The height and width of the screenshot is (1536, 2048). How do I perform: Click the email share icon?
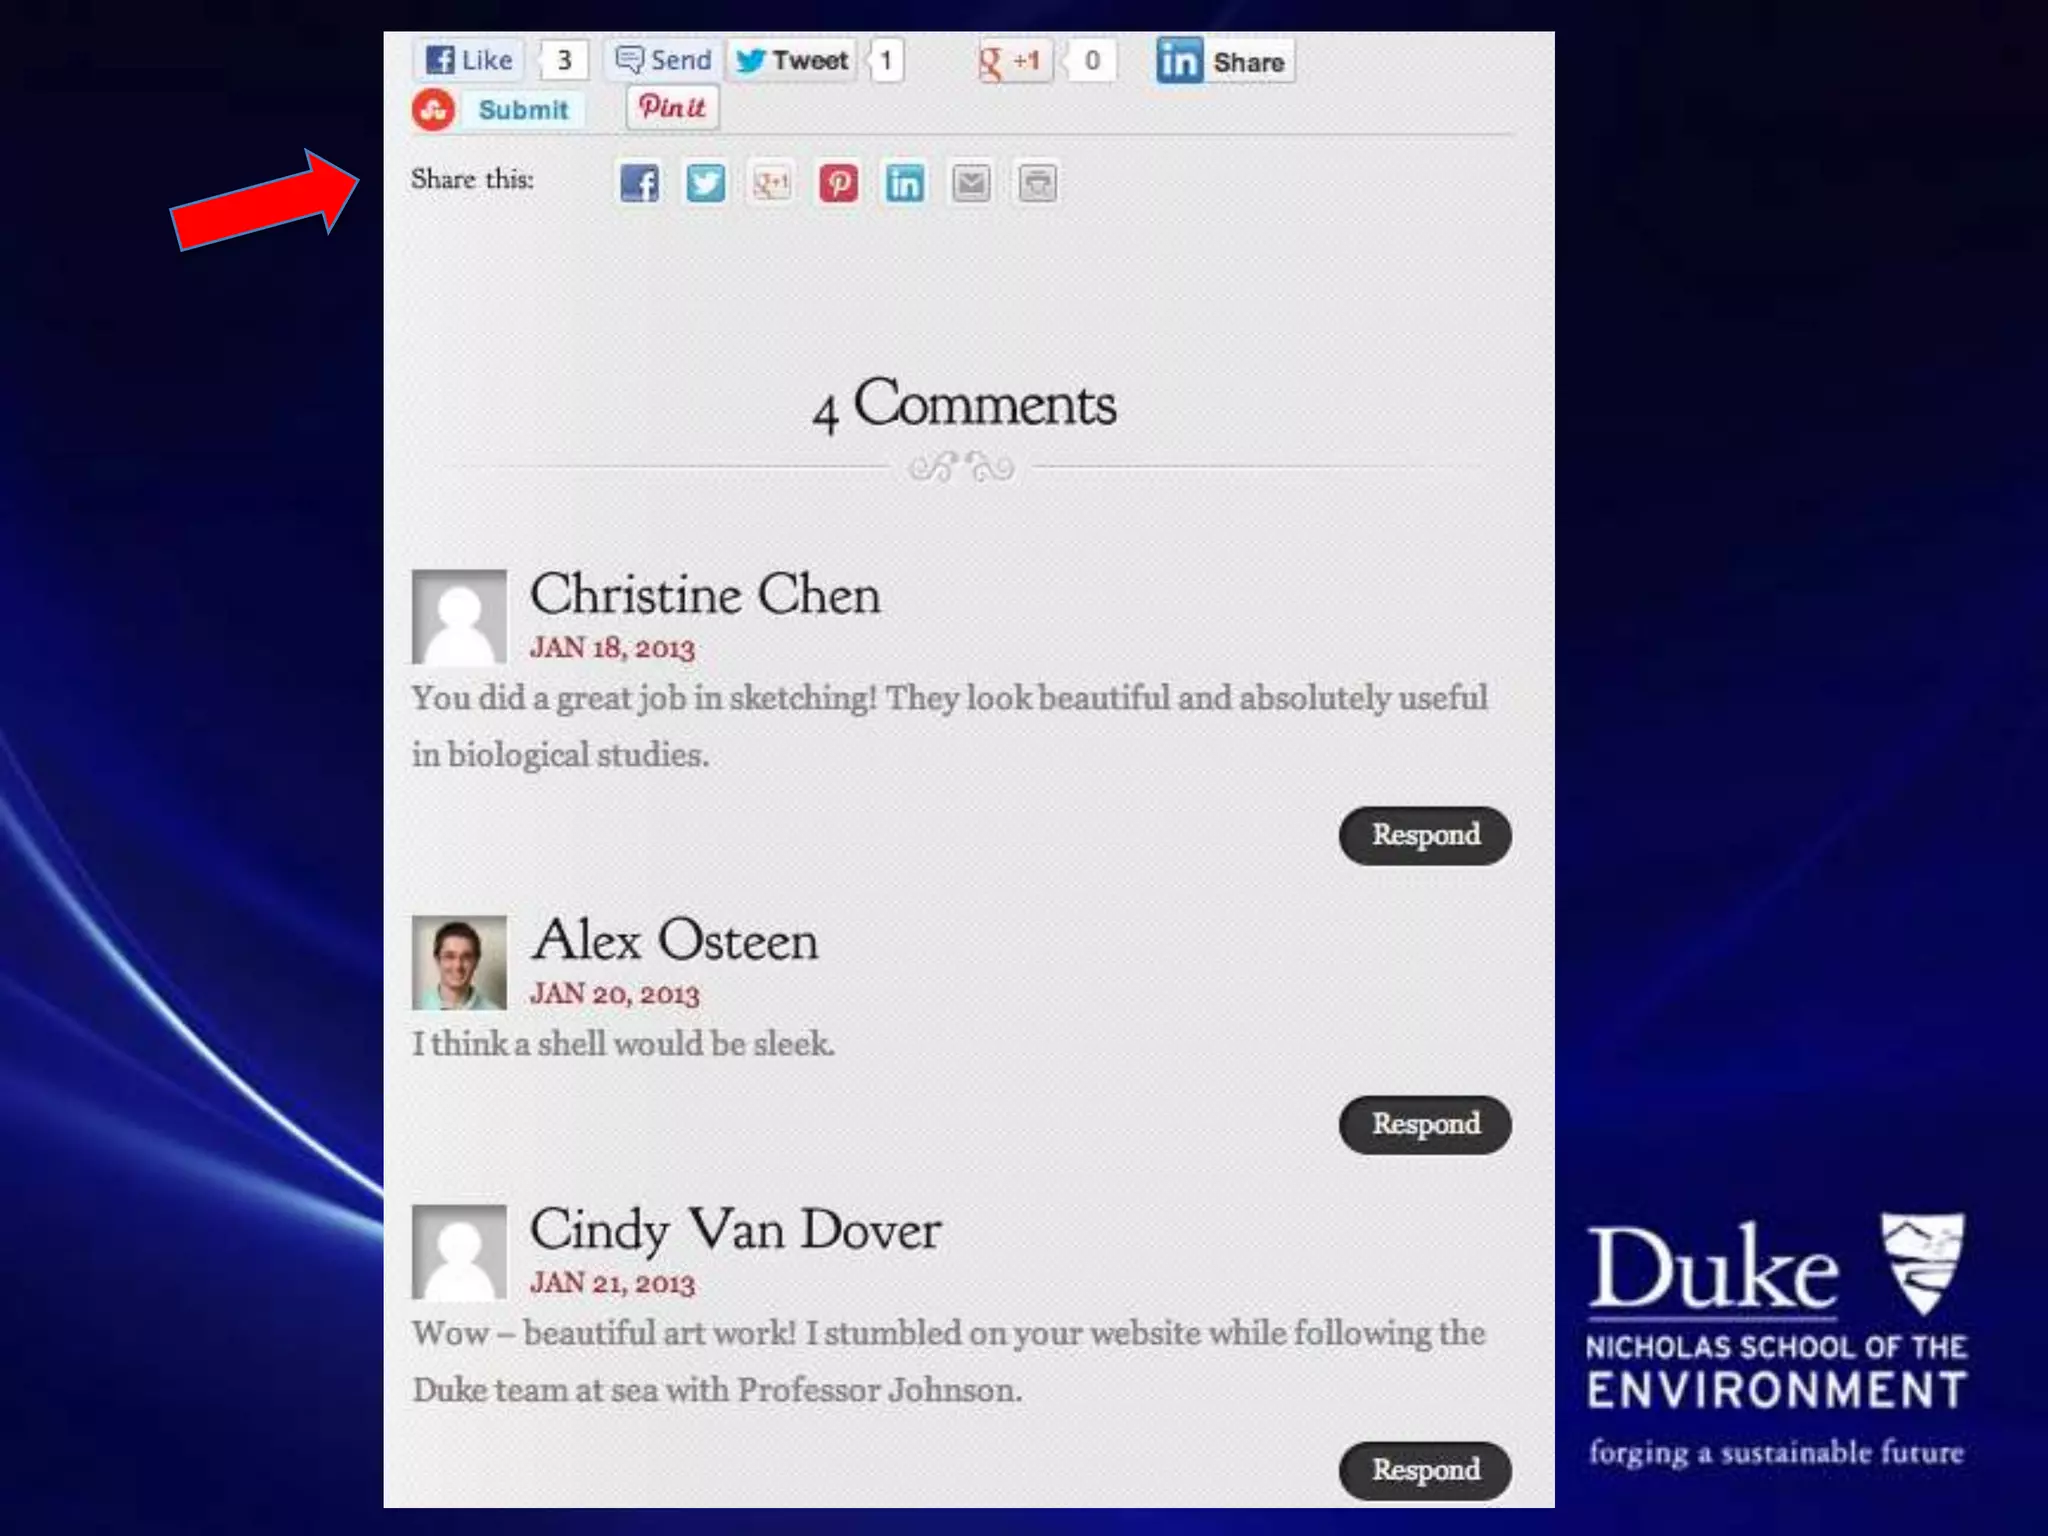click(x=971, y=183)
